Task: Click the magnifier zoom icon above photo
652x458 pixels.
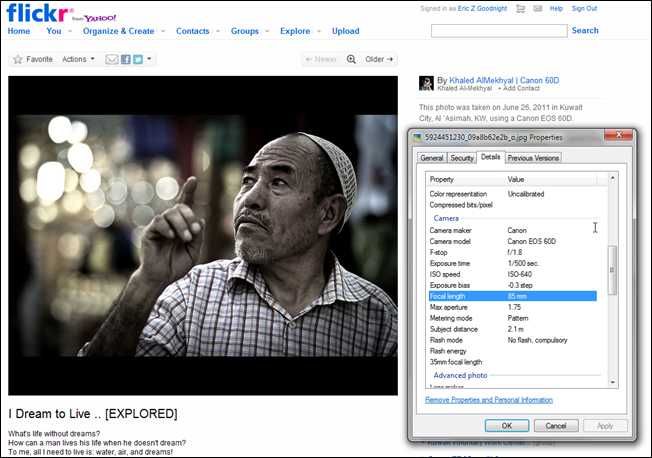Action: click(x=351, y=59)
